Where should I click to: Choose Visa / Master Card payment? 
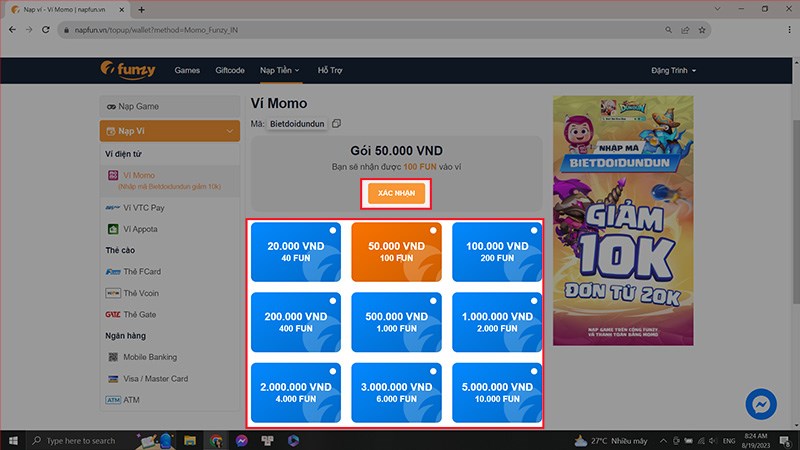[x=170, y=379]
